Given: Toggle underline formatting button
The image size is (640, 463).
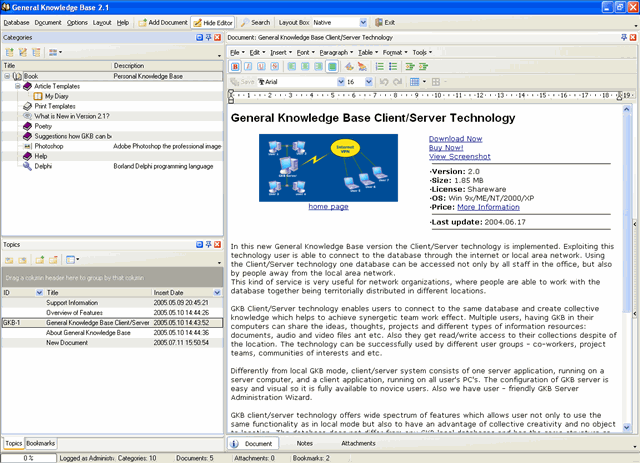Looking at the screenshot, I should pos(261,67).
